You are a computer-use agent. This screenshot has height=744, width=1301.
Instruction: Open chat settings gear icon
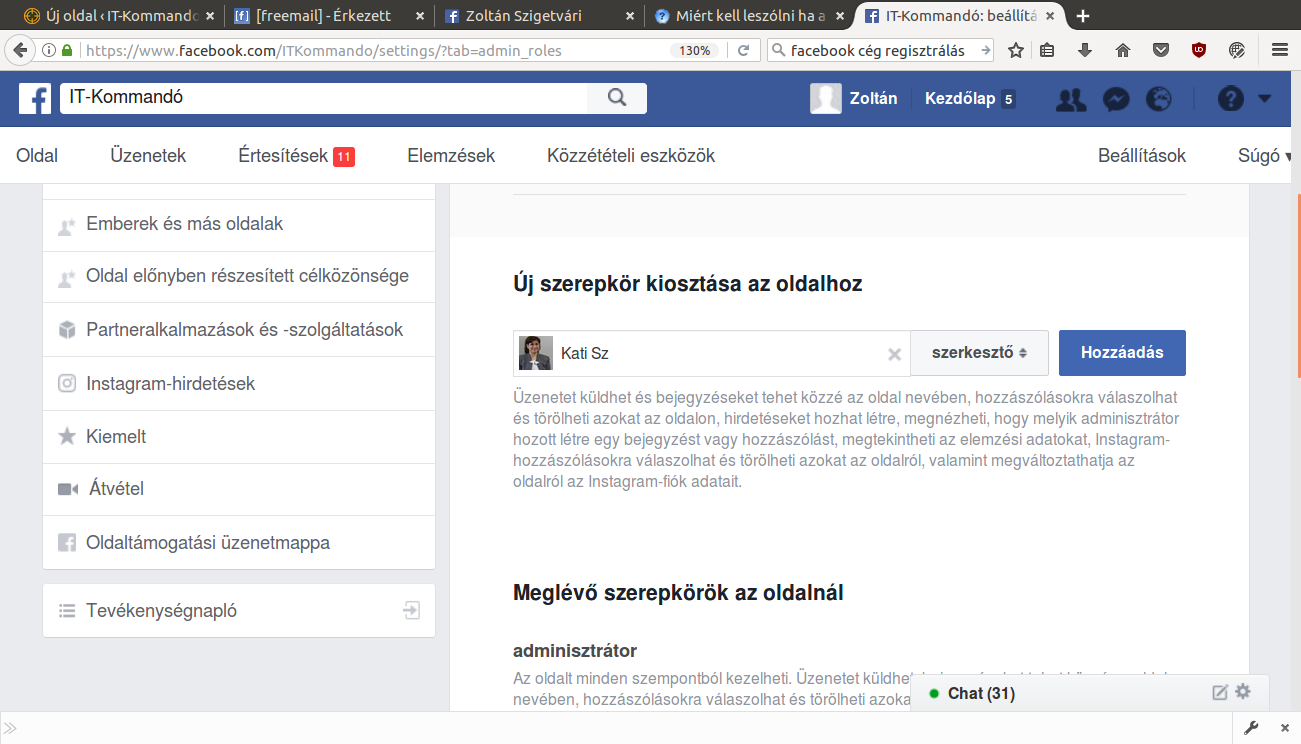pyautogui.click(x=1243, y=692)
